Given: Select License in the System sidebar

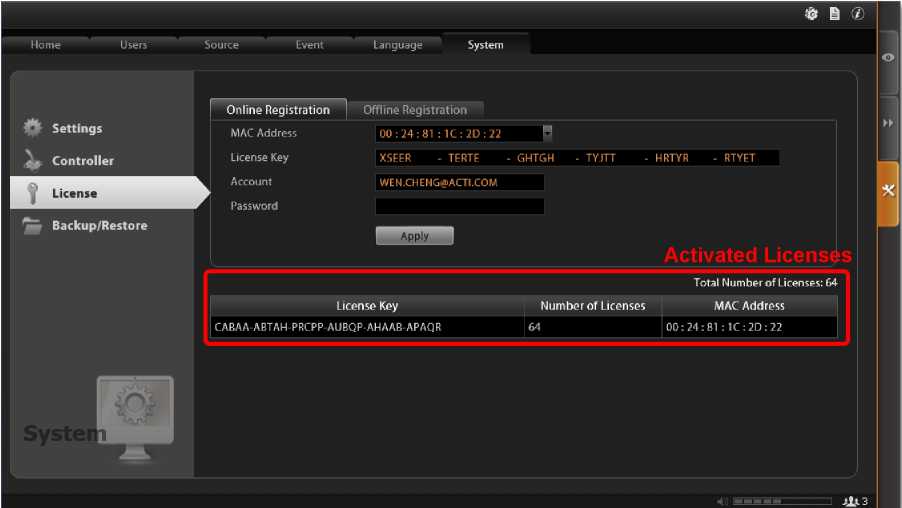Looking at the screenshot, I should tap(74, 193).
